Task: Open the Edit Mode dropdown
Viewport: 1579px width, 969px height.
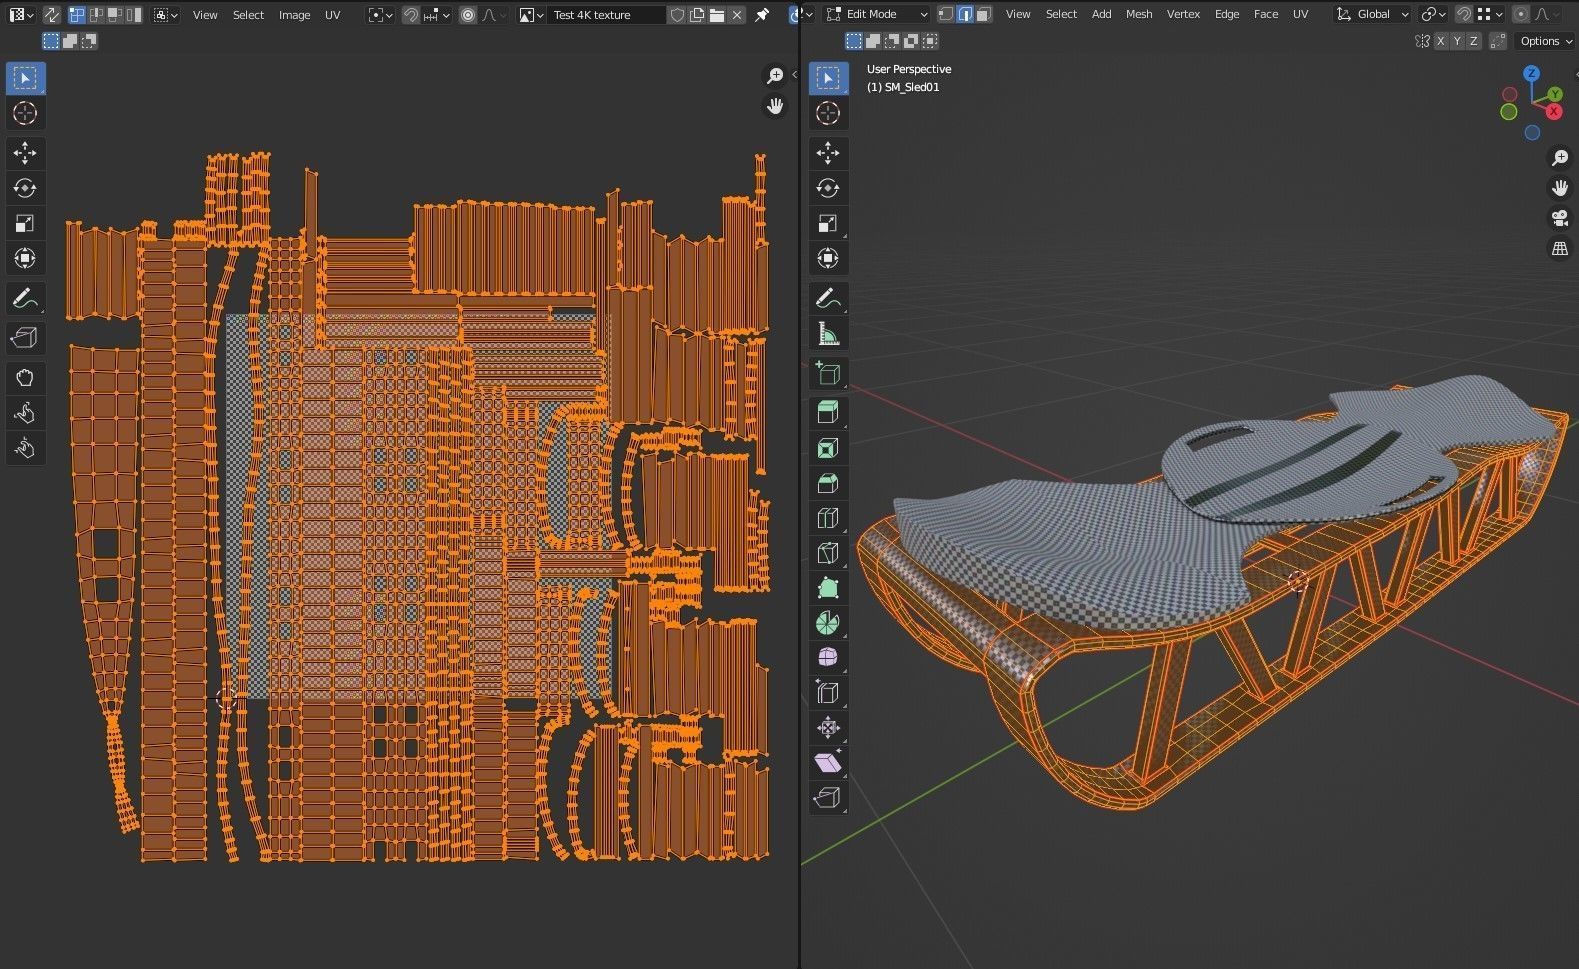Action: pos(877,14)
